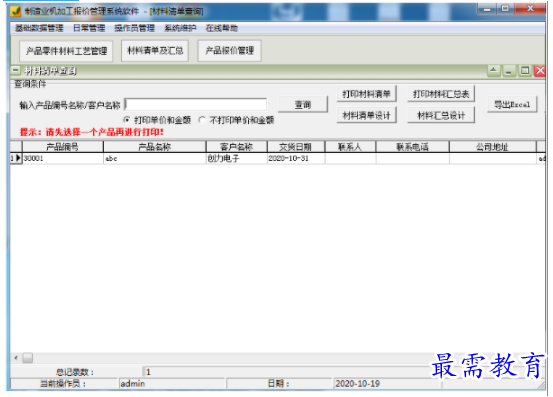Click the app icon in title bar
Screen dimensions: 553x397
[16, 11]
